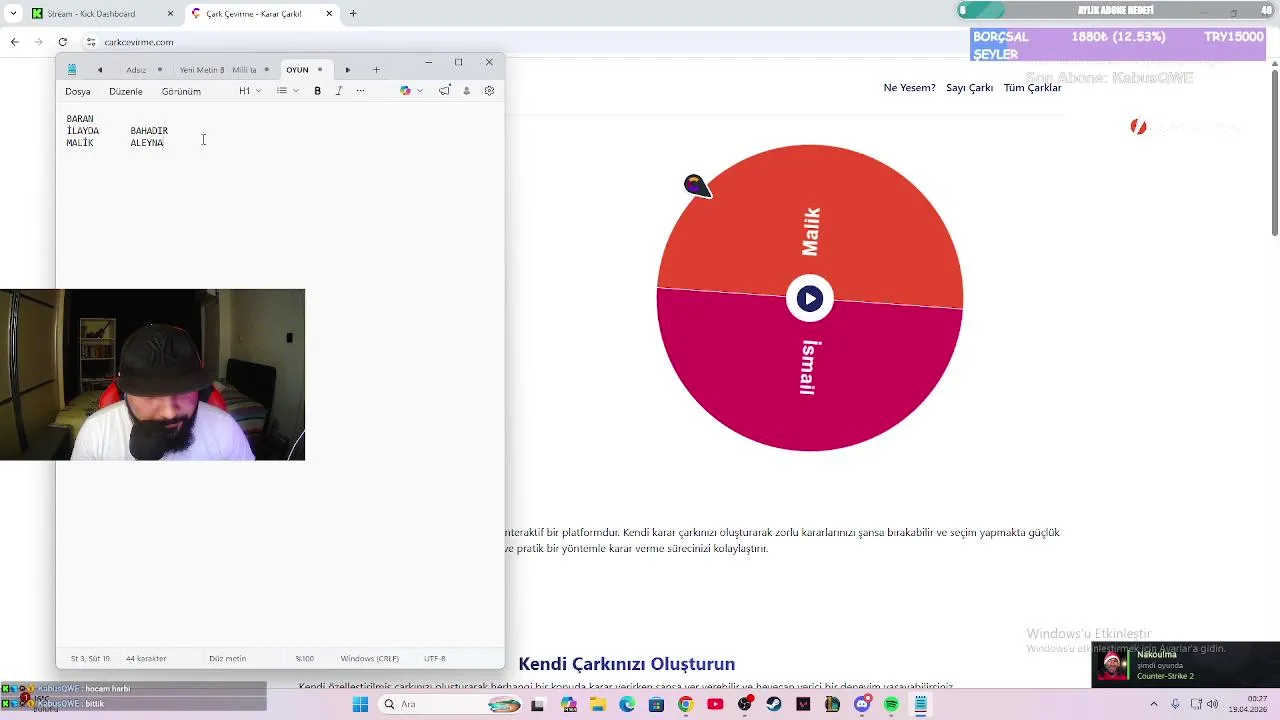Screen dimensions: 1280x720
Task: Expand the H1 heading dropdown
Action: pyautogui.click(x=250, y=91)
